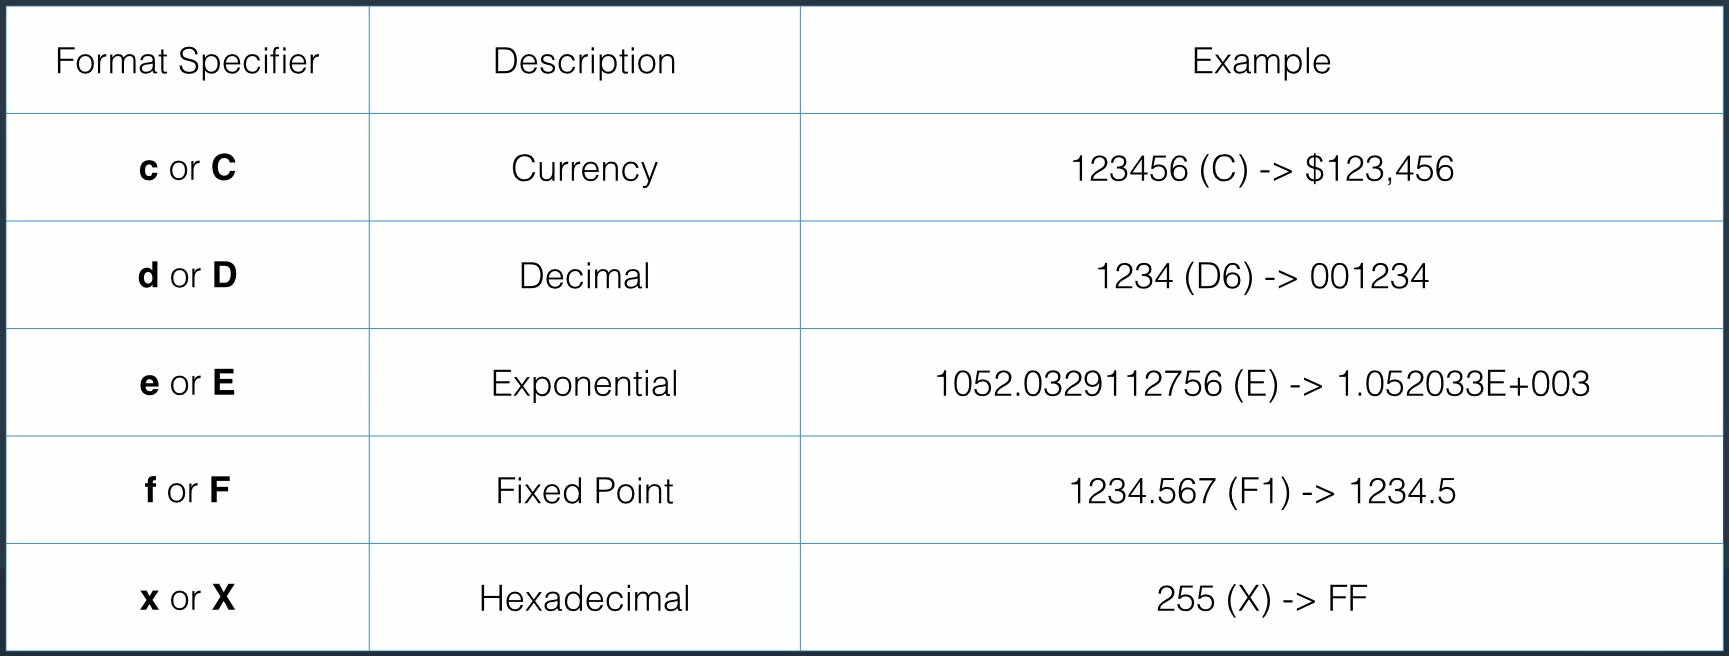
Task: Click the Currency description cell
Action: coord(584,168)
